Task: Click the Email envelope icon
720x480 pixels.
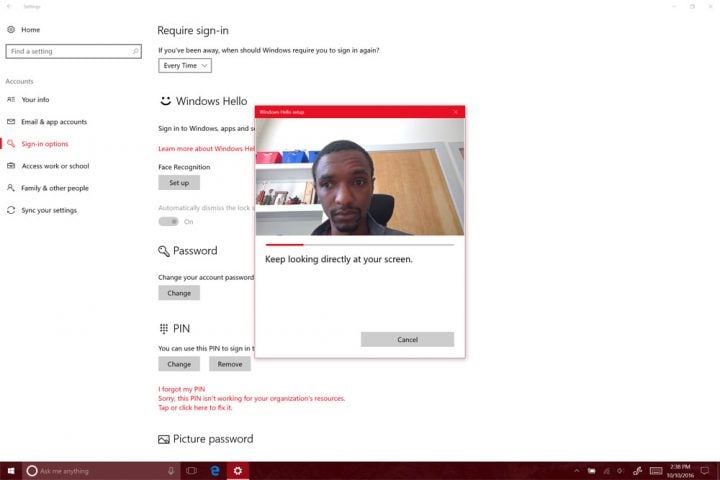Action: pyautogui.click(x=11, y=122)
